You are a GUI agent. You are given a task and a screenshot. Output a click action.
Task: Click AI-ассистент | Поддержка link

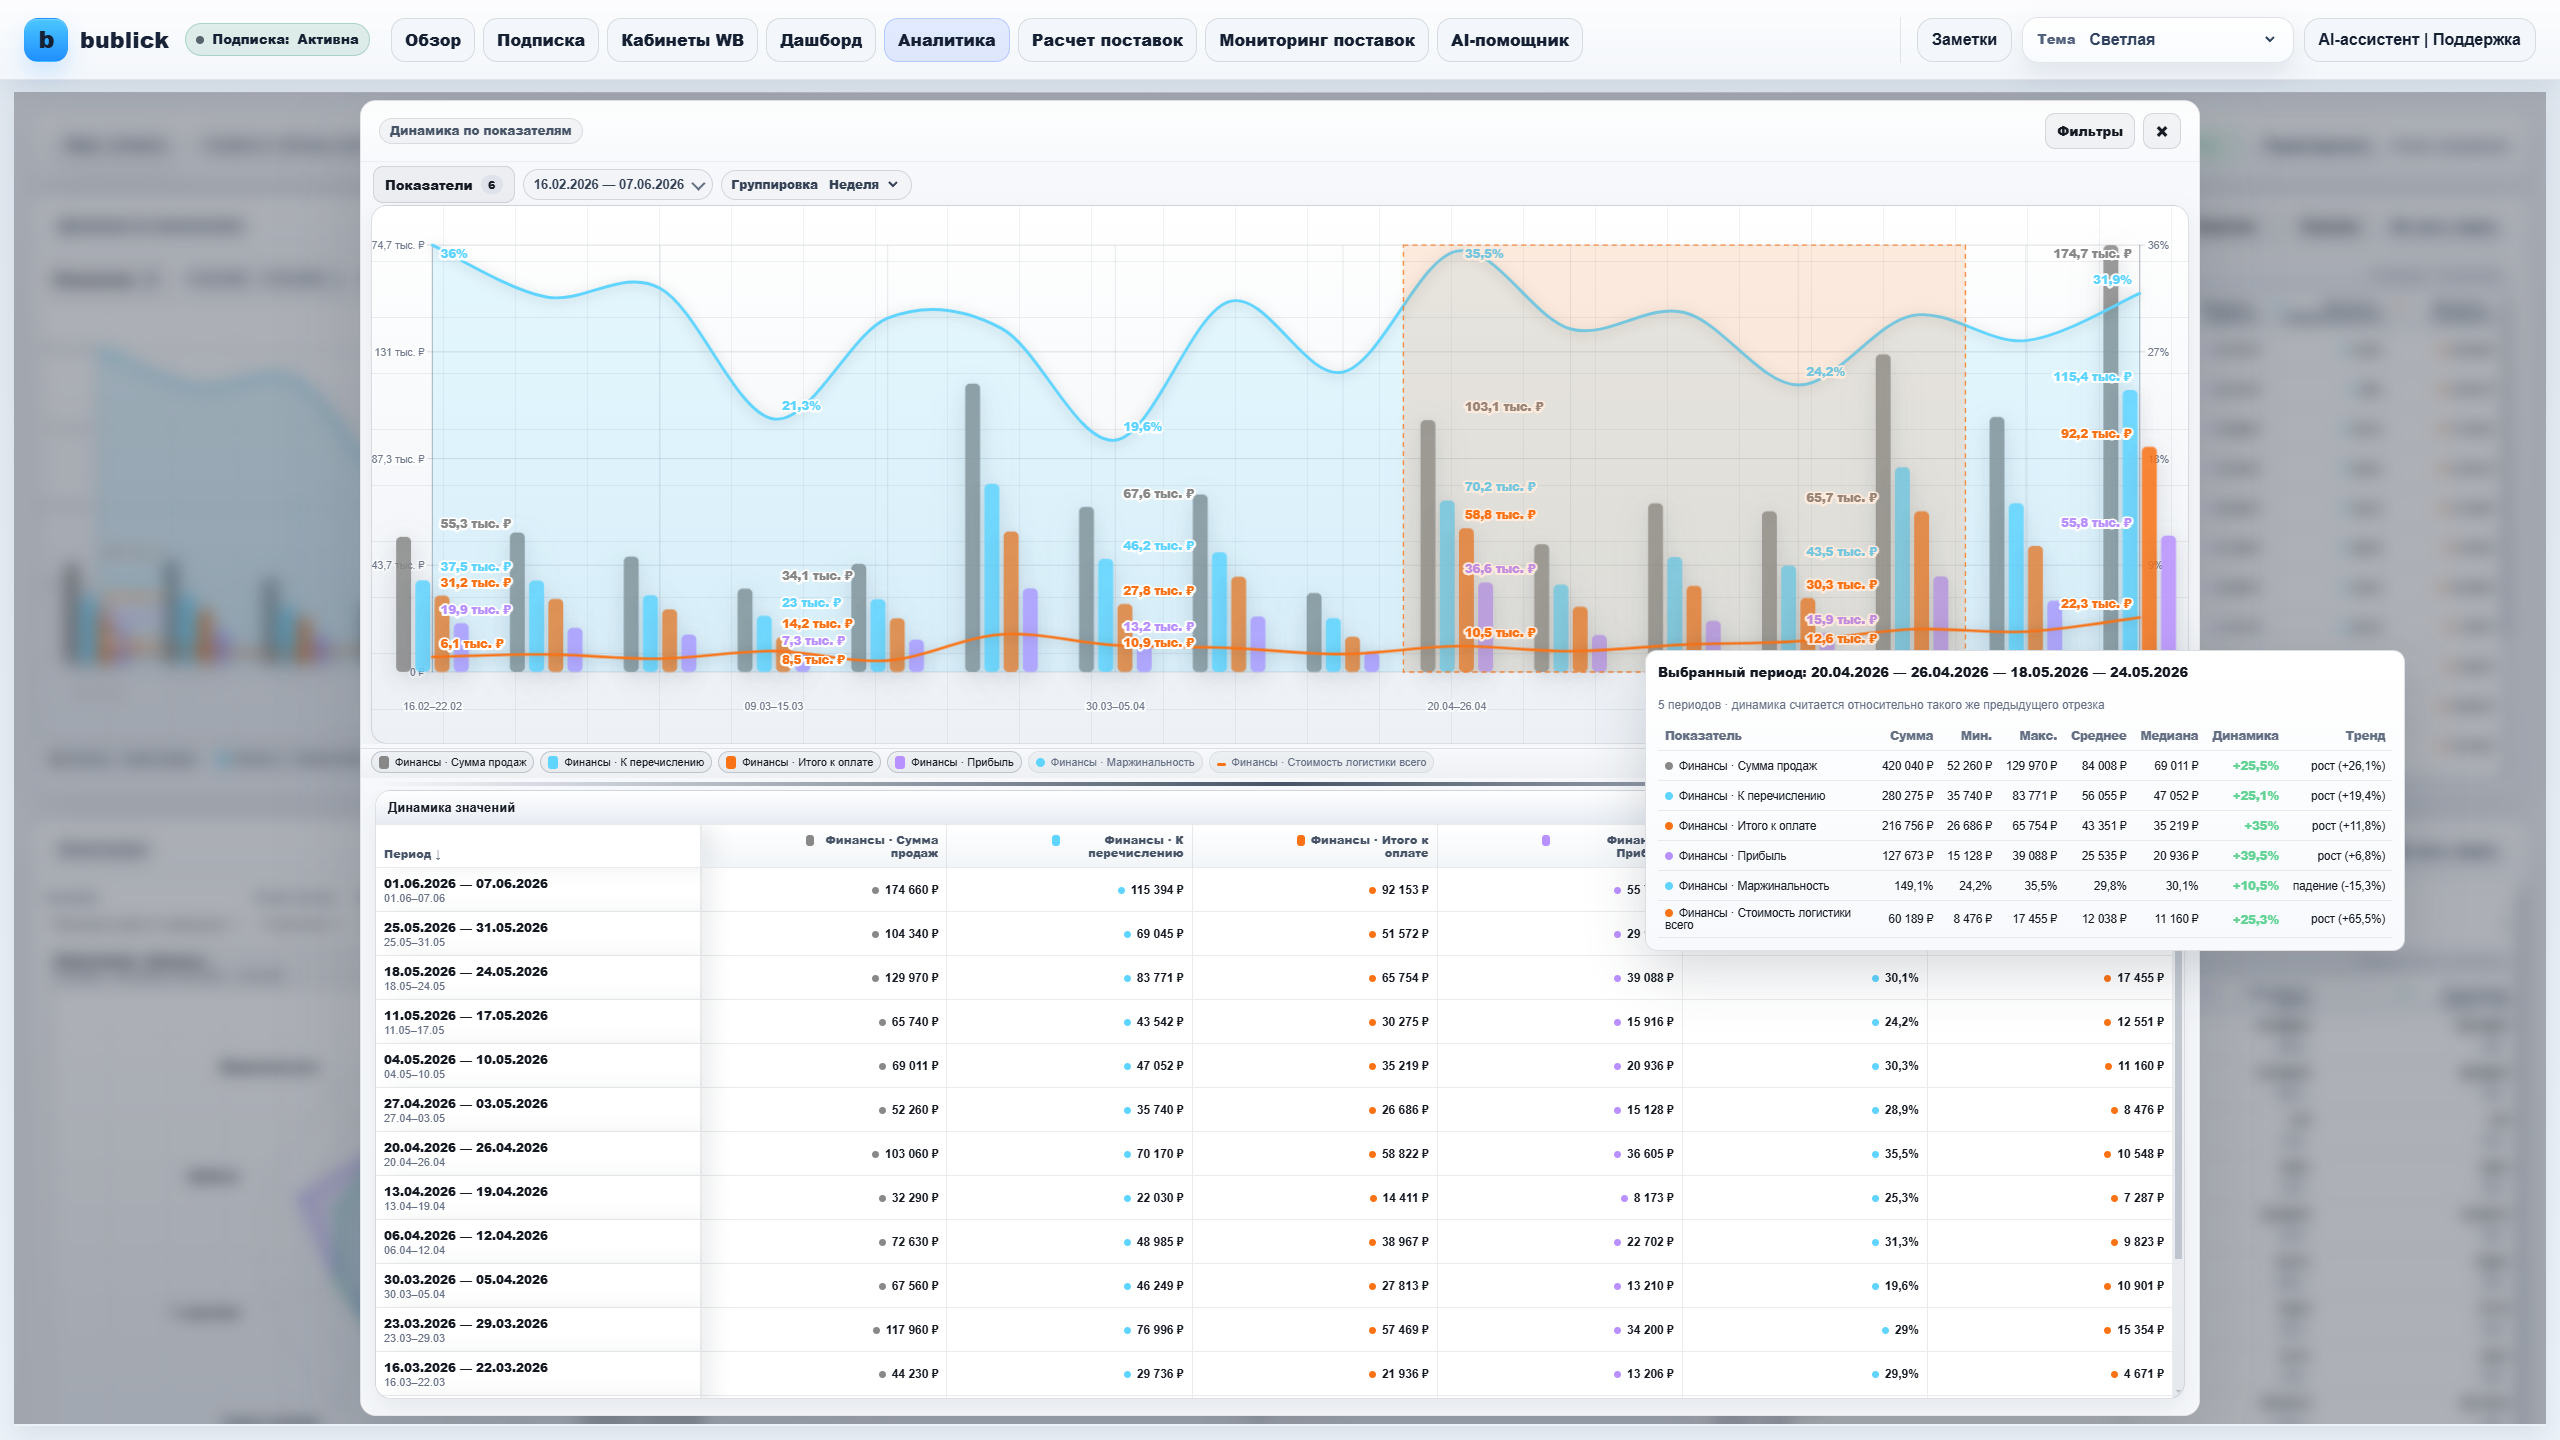(2418, 40)
